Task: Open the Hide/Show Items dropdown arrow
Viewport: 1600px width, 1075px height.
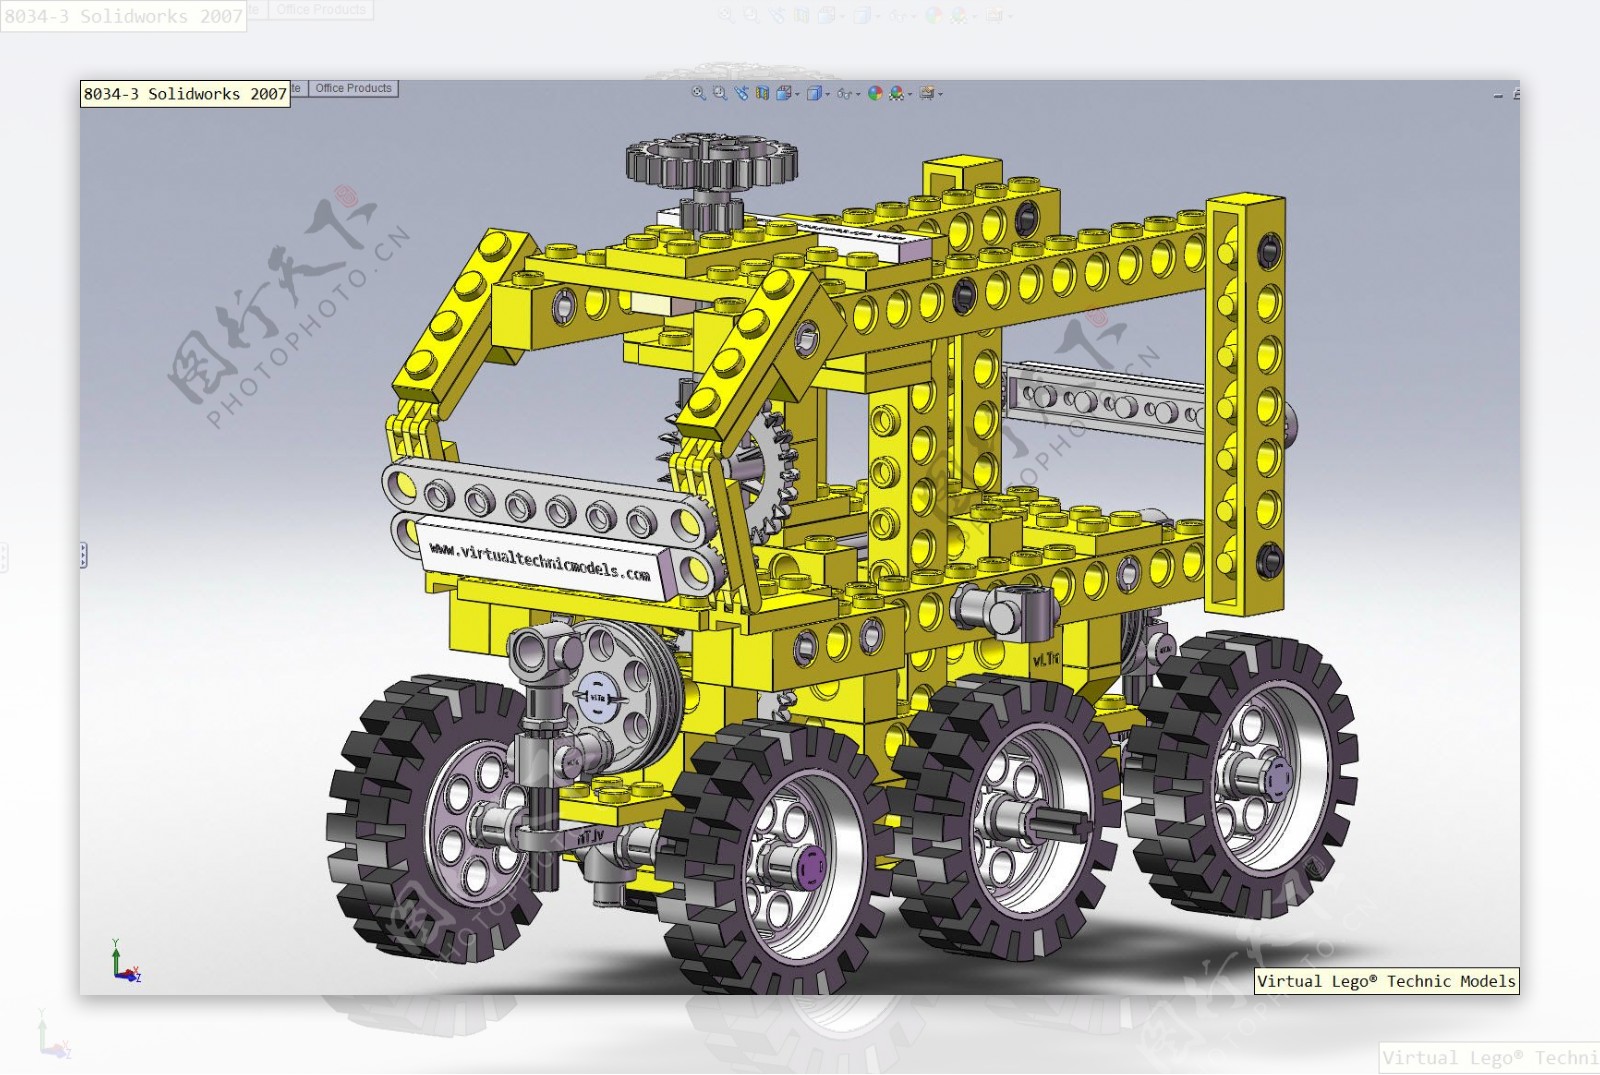Action: click(x=858, y=94)
